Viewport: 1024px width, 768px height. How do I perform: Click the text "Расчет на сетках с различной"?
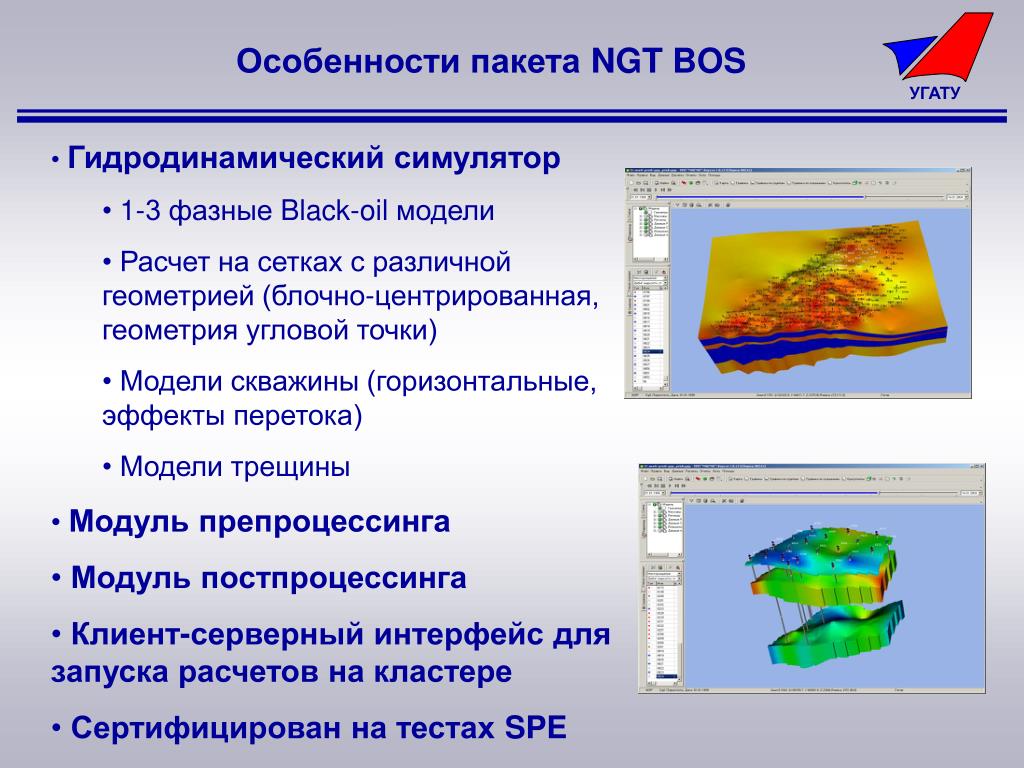[315, 262]
